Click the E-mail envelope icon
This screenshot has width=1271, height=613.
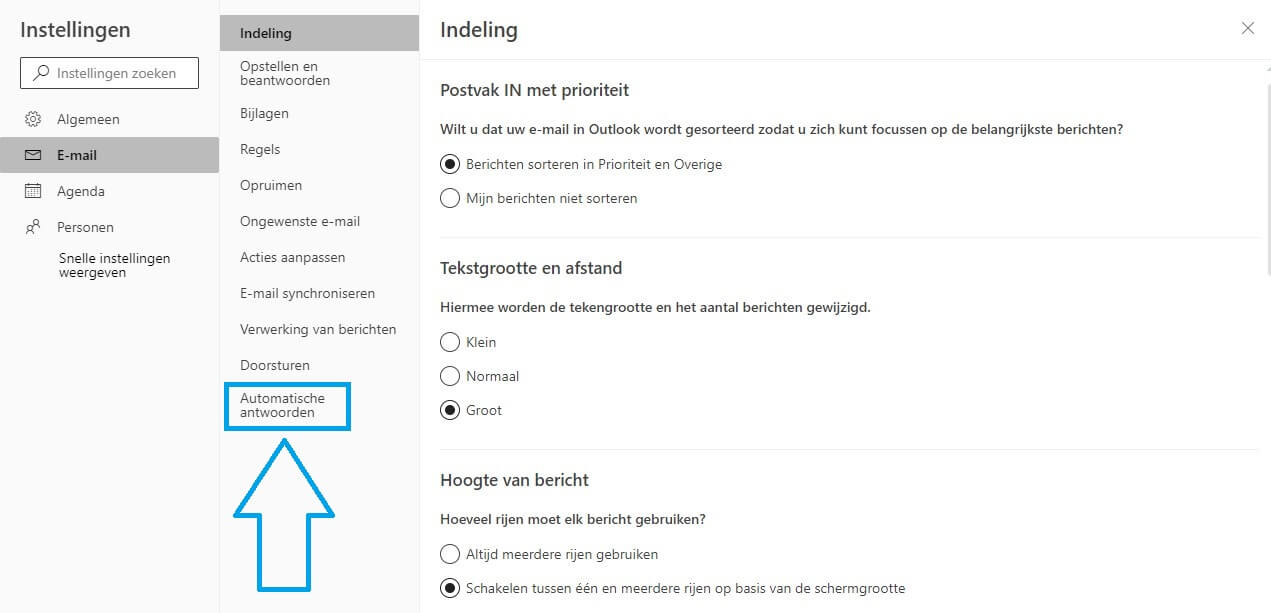[x=31, y=155]
